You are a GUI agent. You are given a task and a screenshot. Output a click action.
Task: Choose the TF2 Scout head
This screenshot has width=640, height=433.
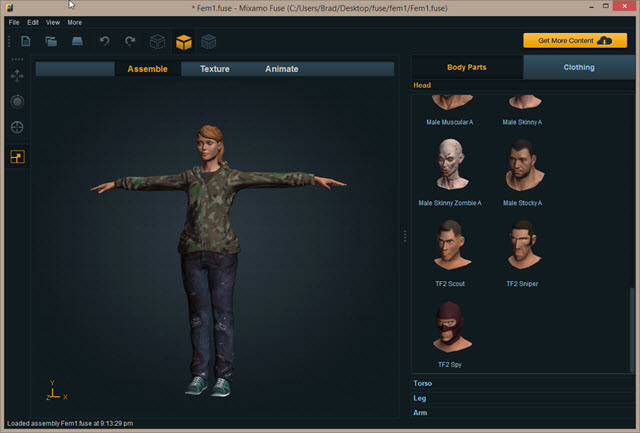451,245
